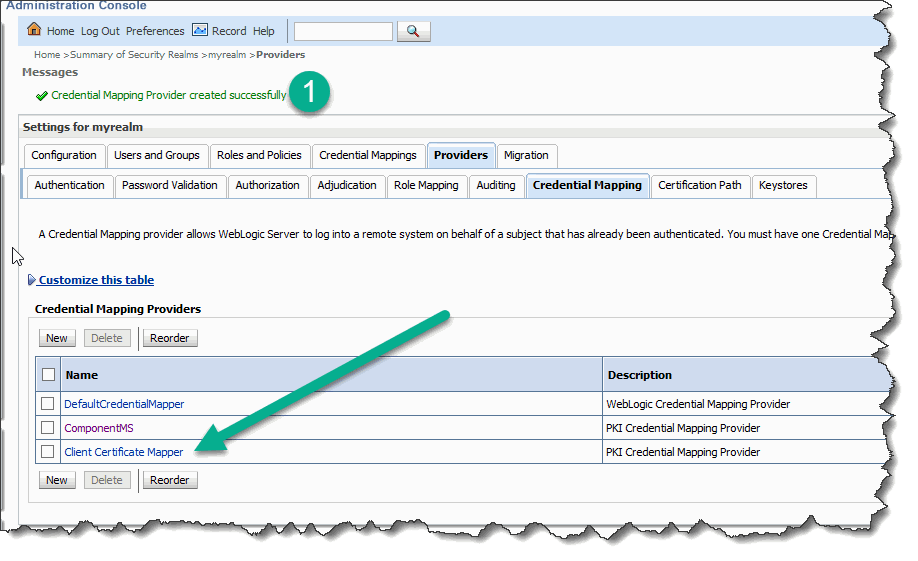This screenshot has height=561, width=918.
Task: Click Record link in toolbar
Action: [229, 31]
